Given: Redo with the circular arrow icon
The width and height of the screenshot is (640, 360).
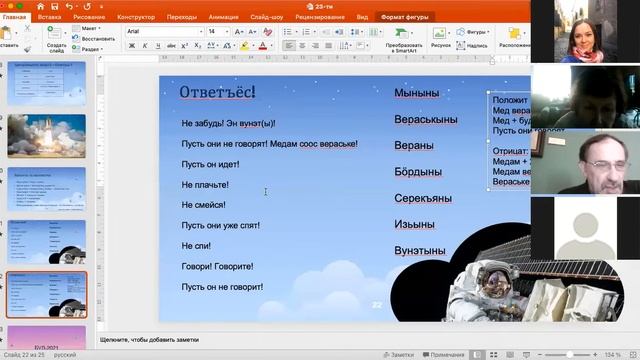Looking at the screenshot, I should coord(87,7).
